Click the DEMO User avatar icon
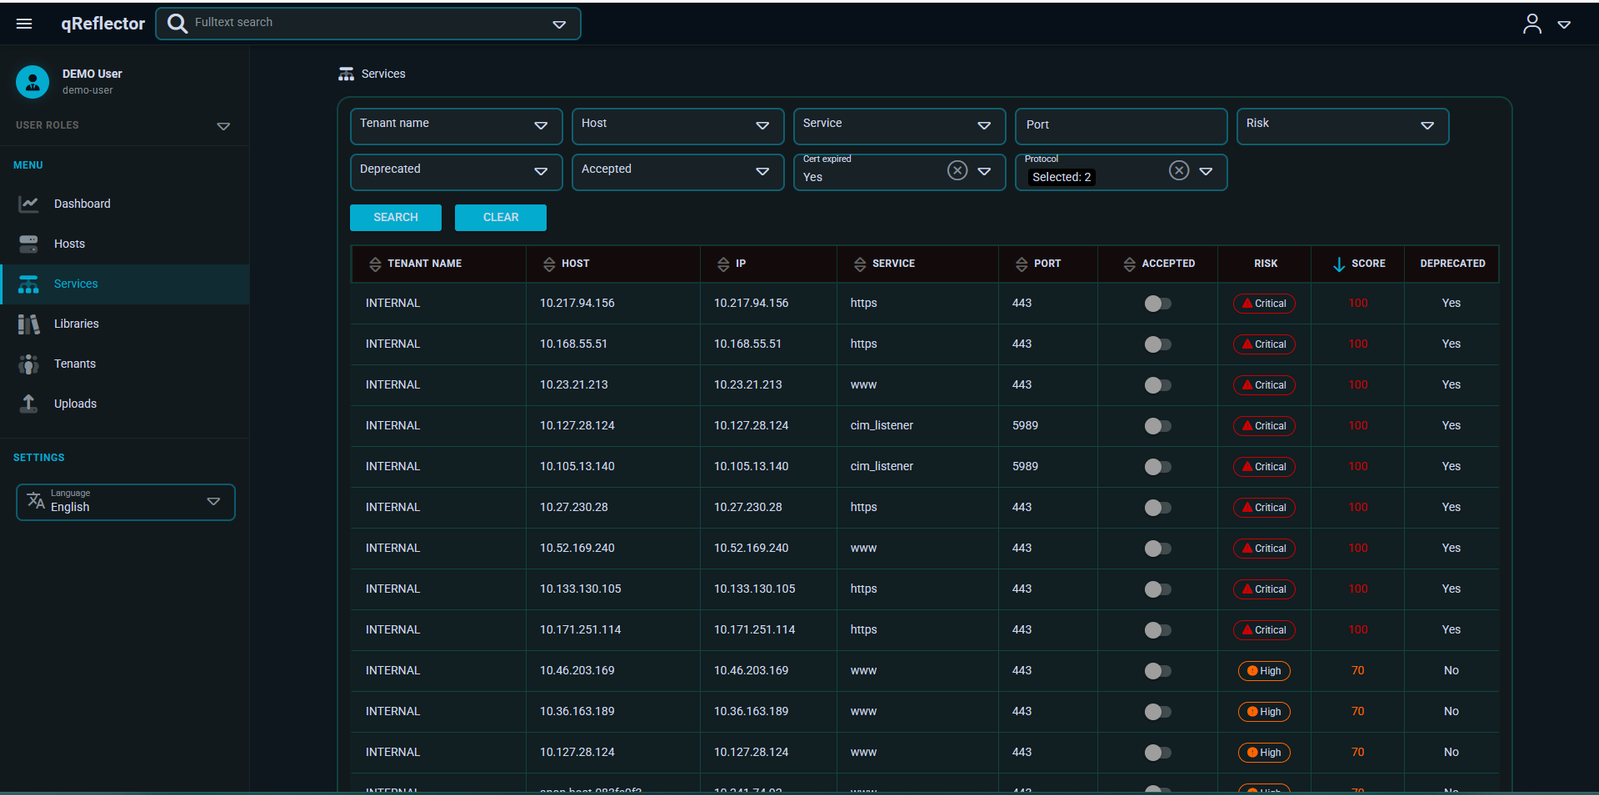 (x=32, y=82)
